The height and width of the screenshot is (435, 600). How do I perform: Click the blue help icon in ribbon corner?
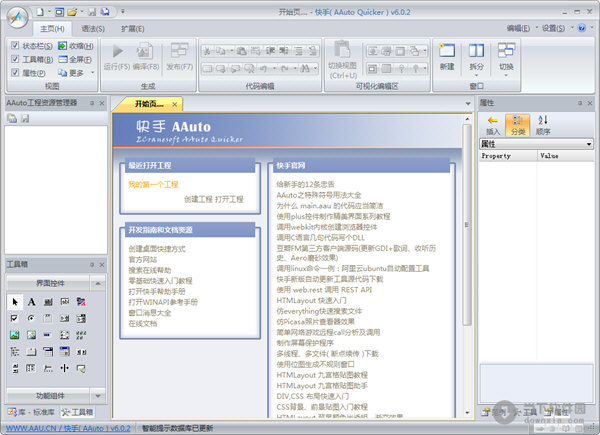click(x=582, y=28)
